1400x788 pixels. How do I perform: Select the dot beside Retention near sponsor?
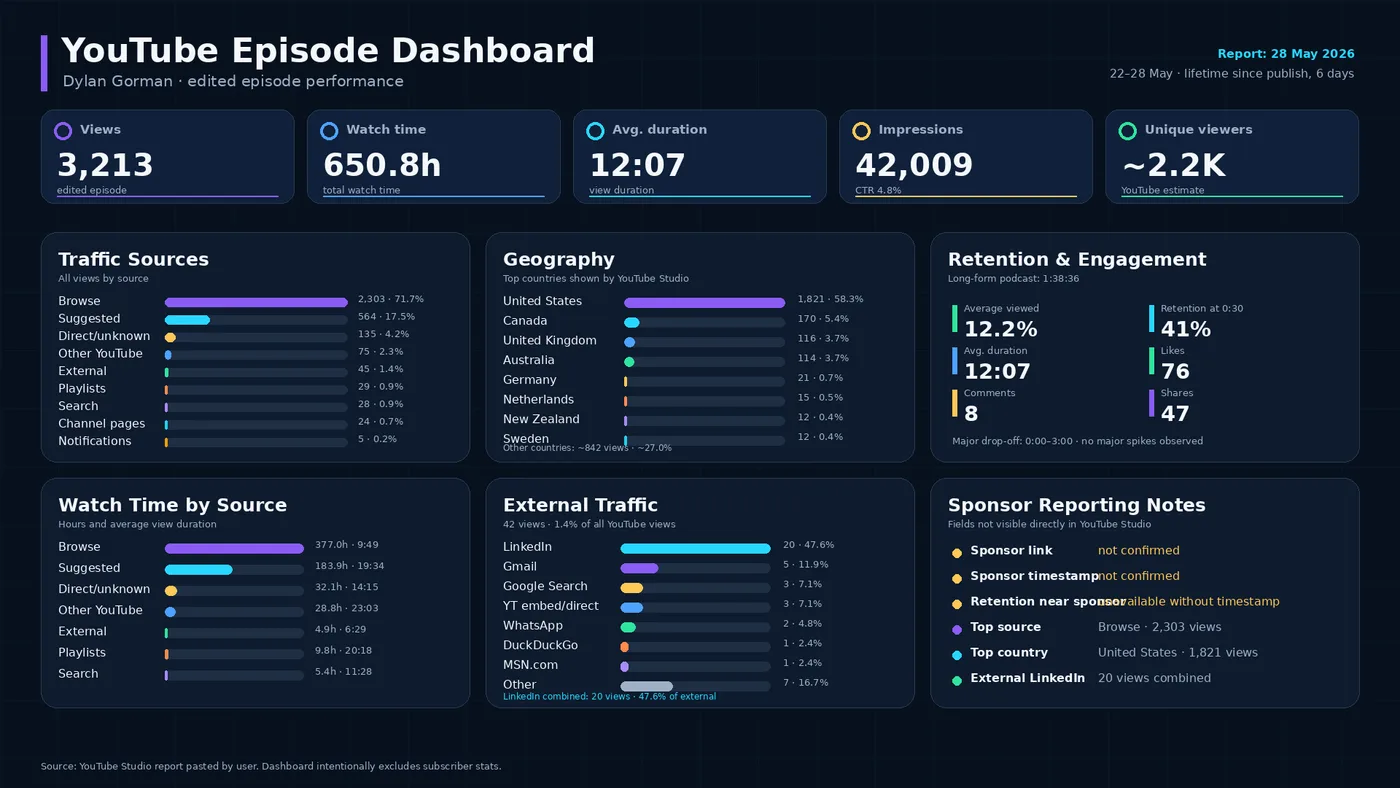tap(957, 604)
